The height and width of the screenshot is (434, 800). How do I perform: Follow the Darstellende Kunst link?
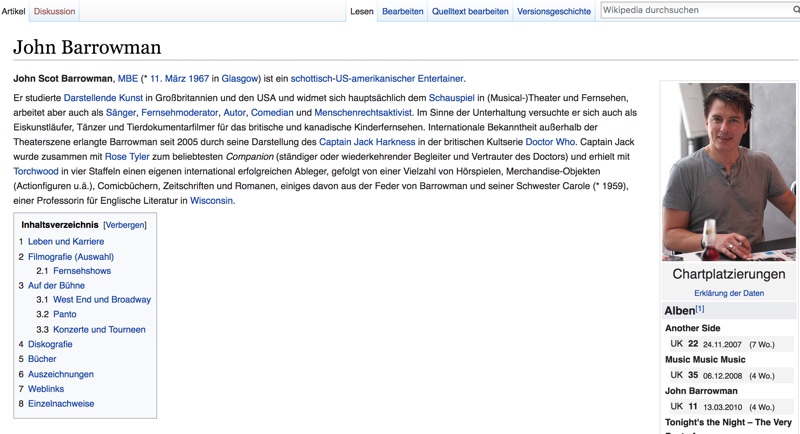click(103, 98)
